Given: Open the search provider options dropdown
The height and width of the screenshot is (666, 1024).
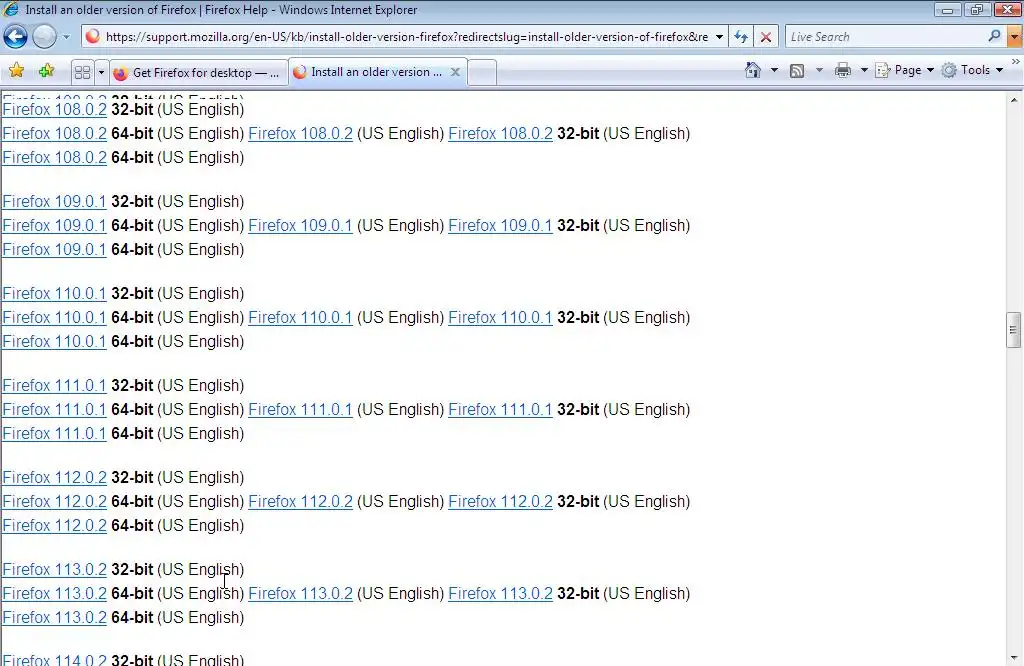Looking at the screenshot, I should (1015, 37).
